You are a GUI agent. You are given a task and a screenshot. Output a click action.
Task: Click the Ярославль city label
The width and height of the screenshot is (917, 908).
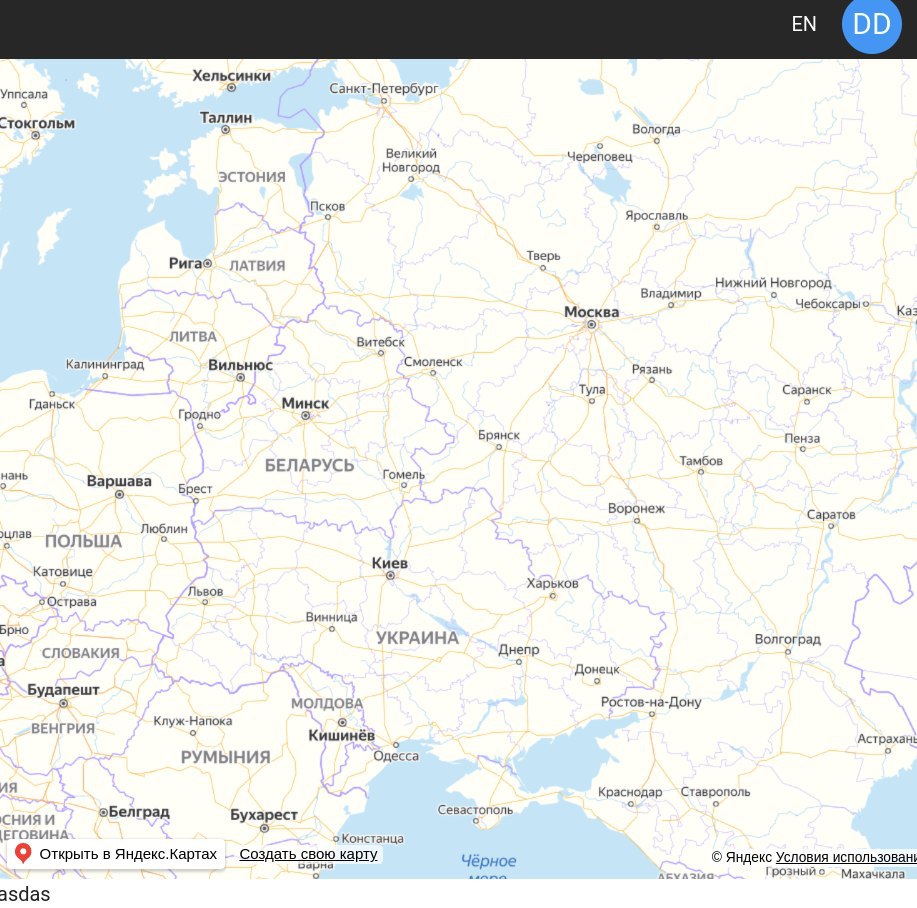click(656, 215)
